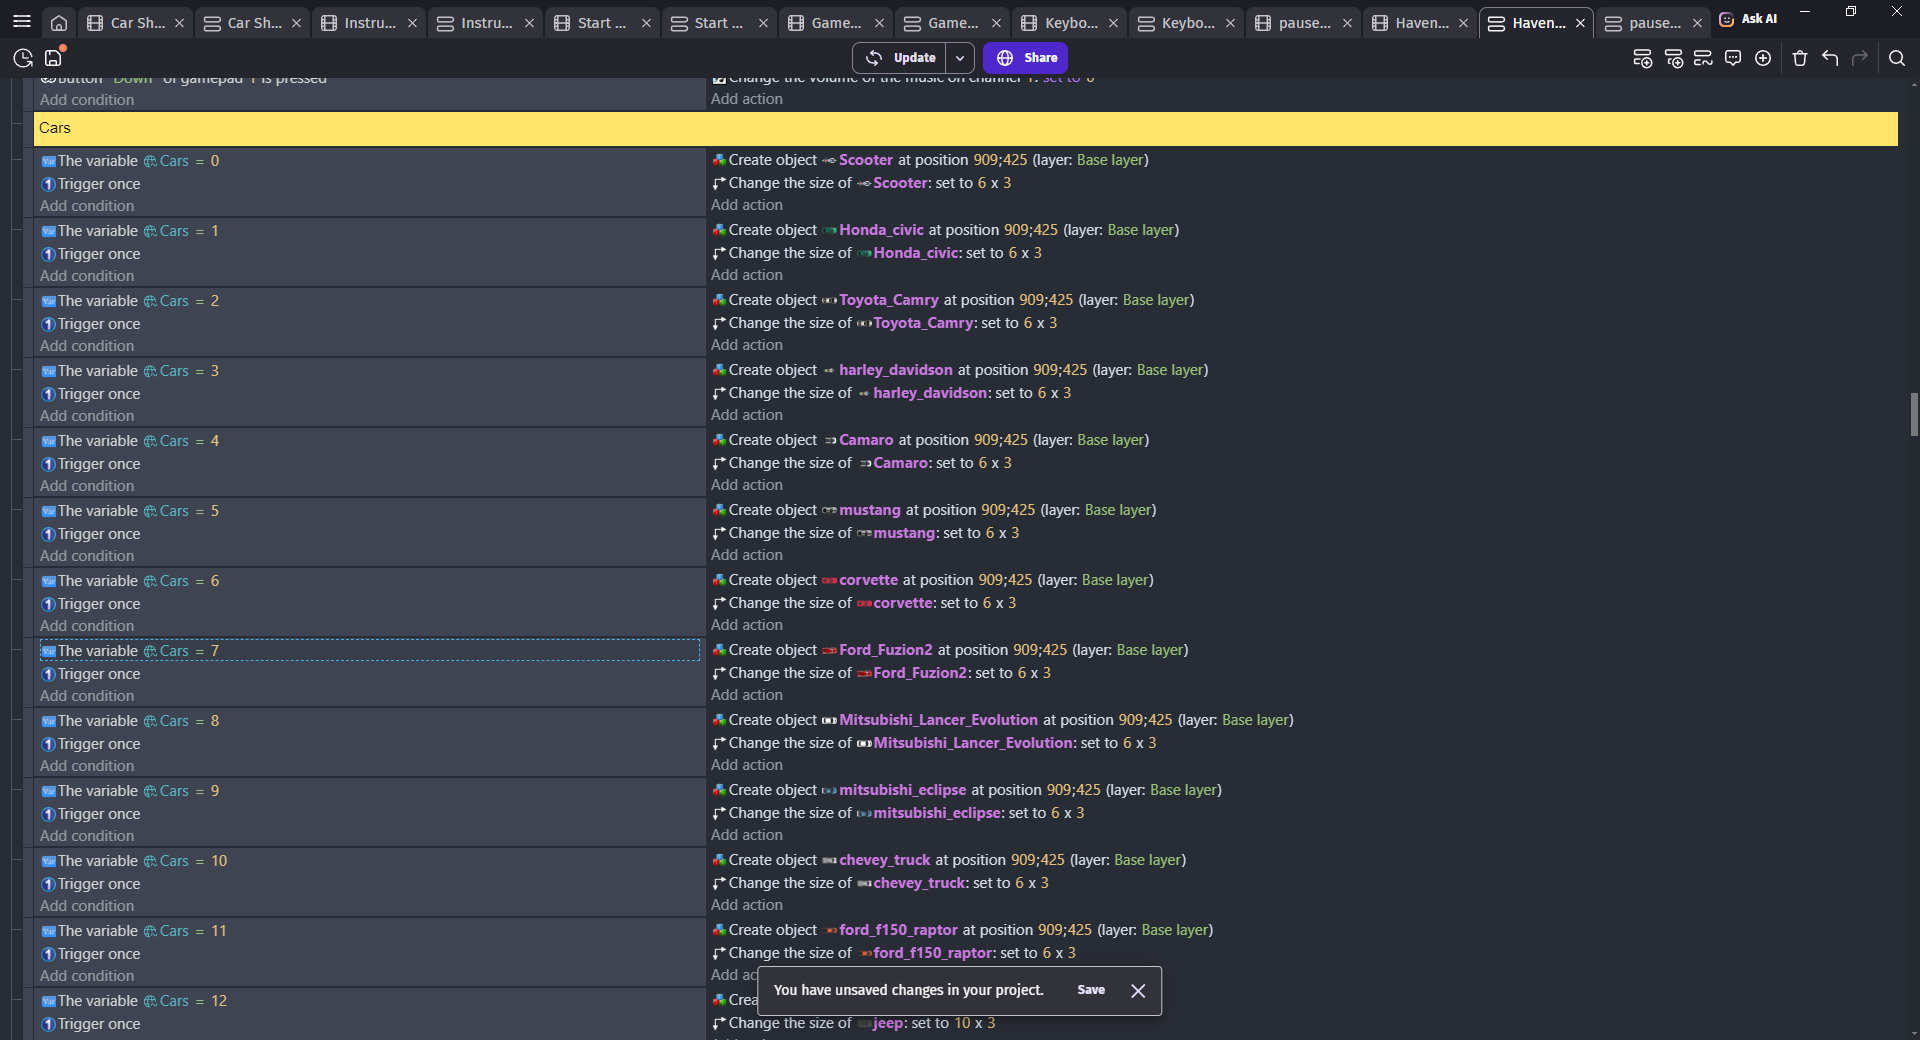This screenshot has height=1040, width=1920.
Task: Expand the dropdown arrow beside Update
Action: (960, 58)
